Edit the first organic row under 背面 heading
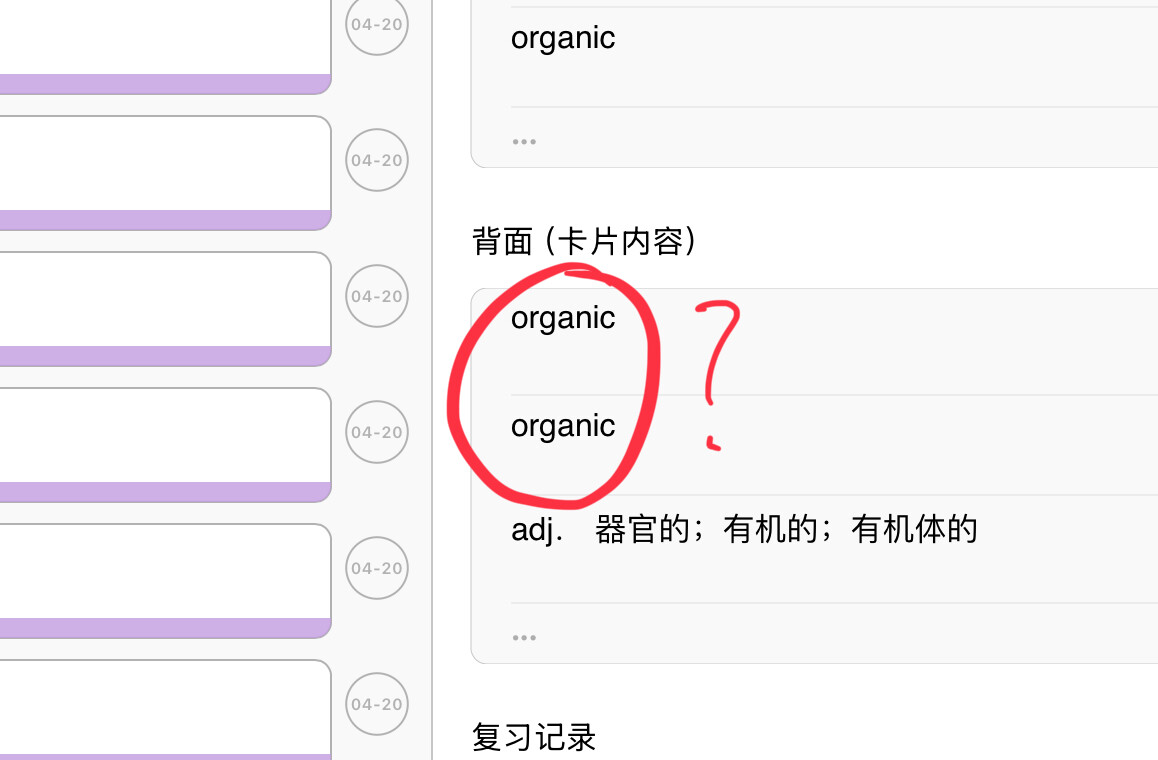This screenshot has height=760, width=1158. coord(834,342)
